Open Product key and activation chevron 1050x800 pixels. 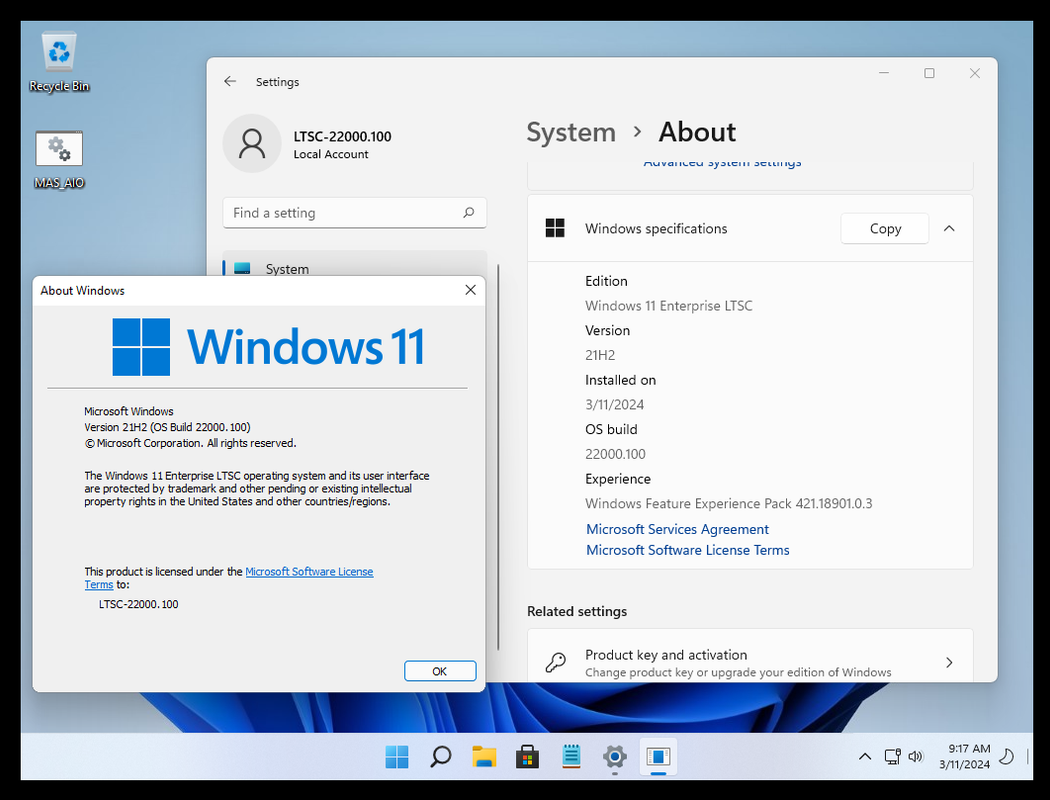click(949, 662)
